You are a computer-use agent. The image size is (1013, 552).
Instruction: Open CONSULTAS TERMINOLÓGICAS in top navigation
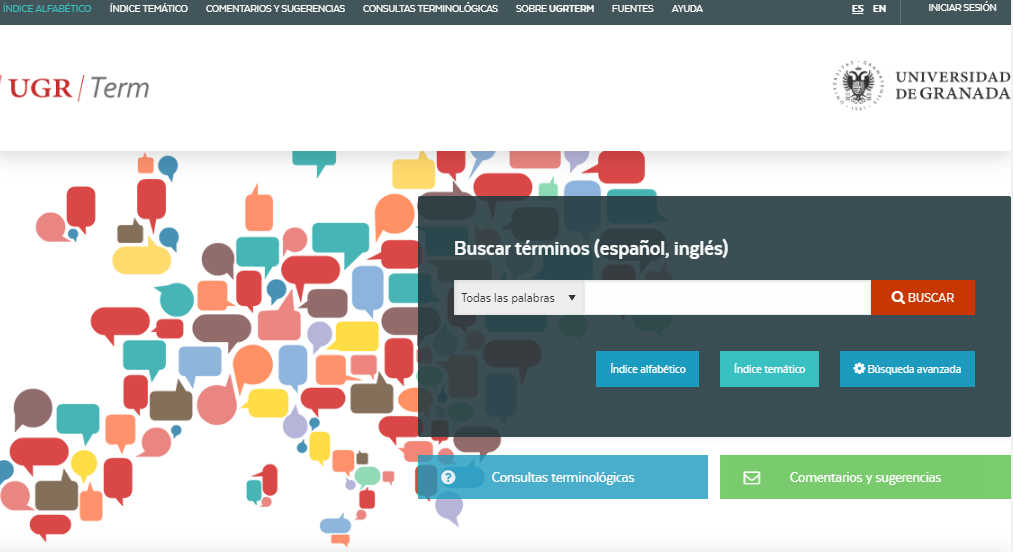coord(430,9)
